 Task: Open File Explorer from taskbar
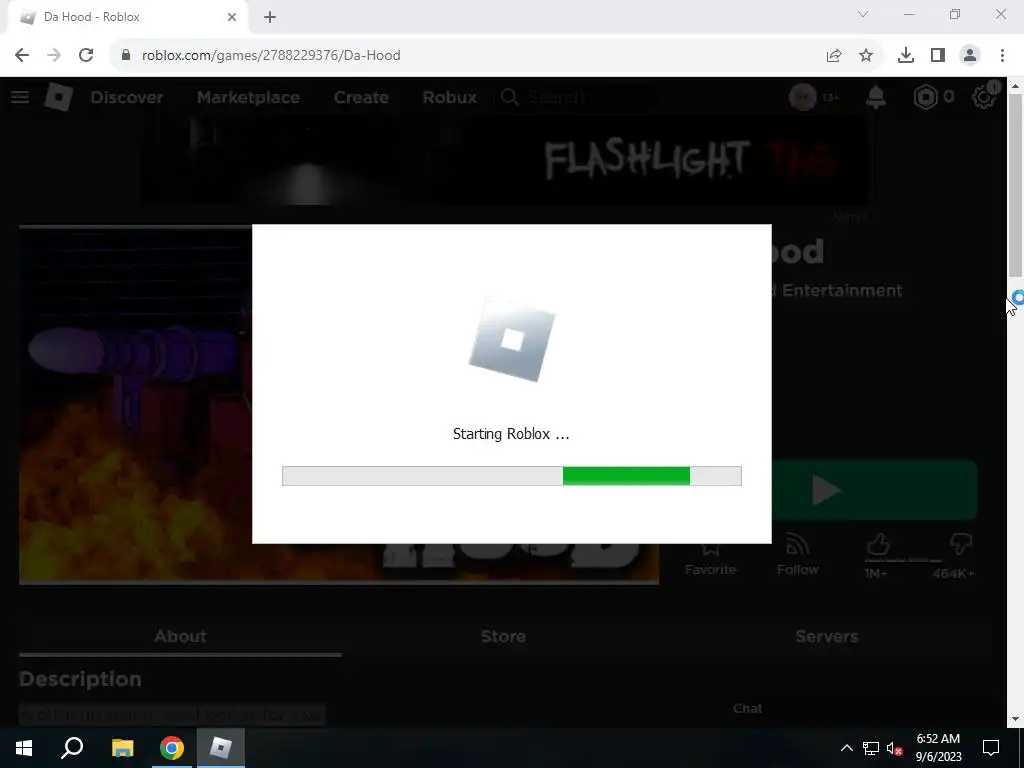tap(122, 748)
